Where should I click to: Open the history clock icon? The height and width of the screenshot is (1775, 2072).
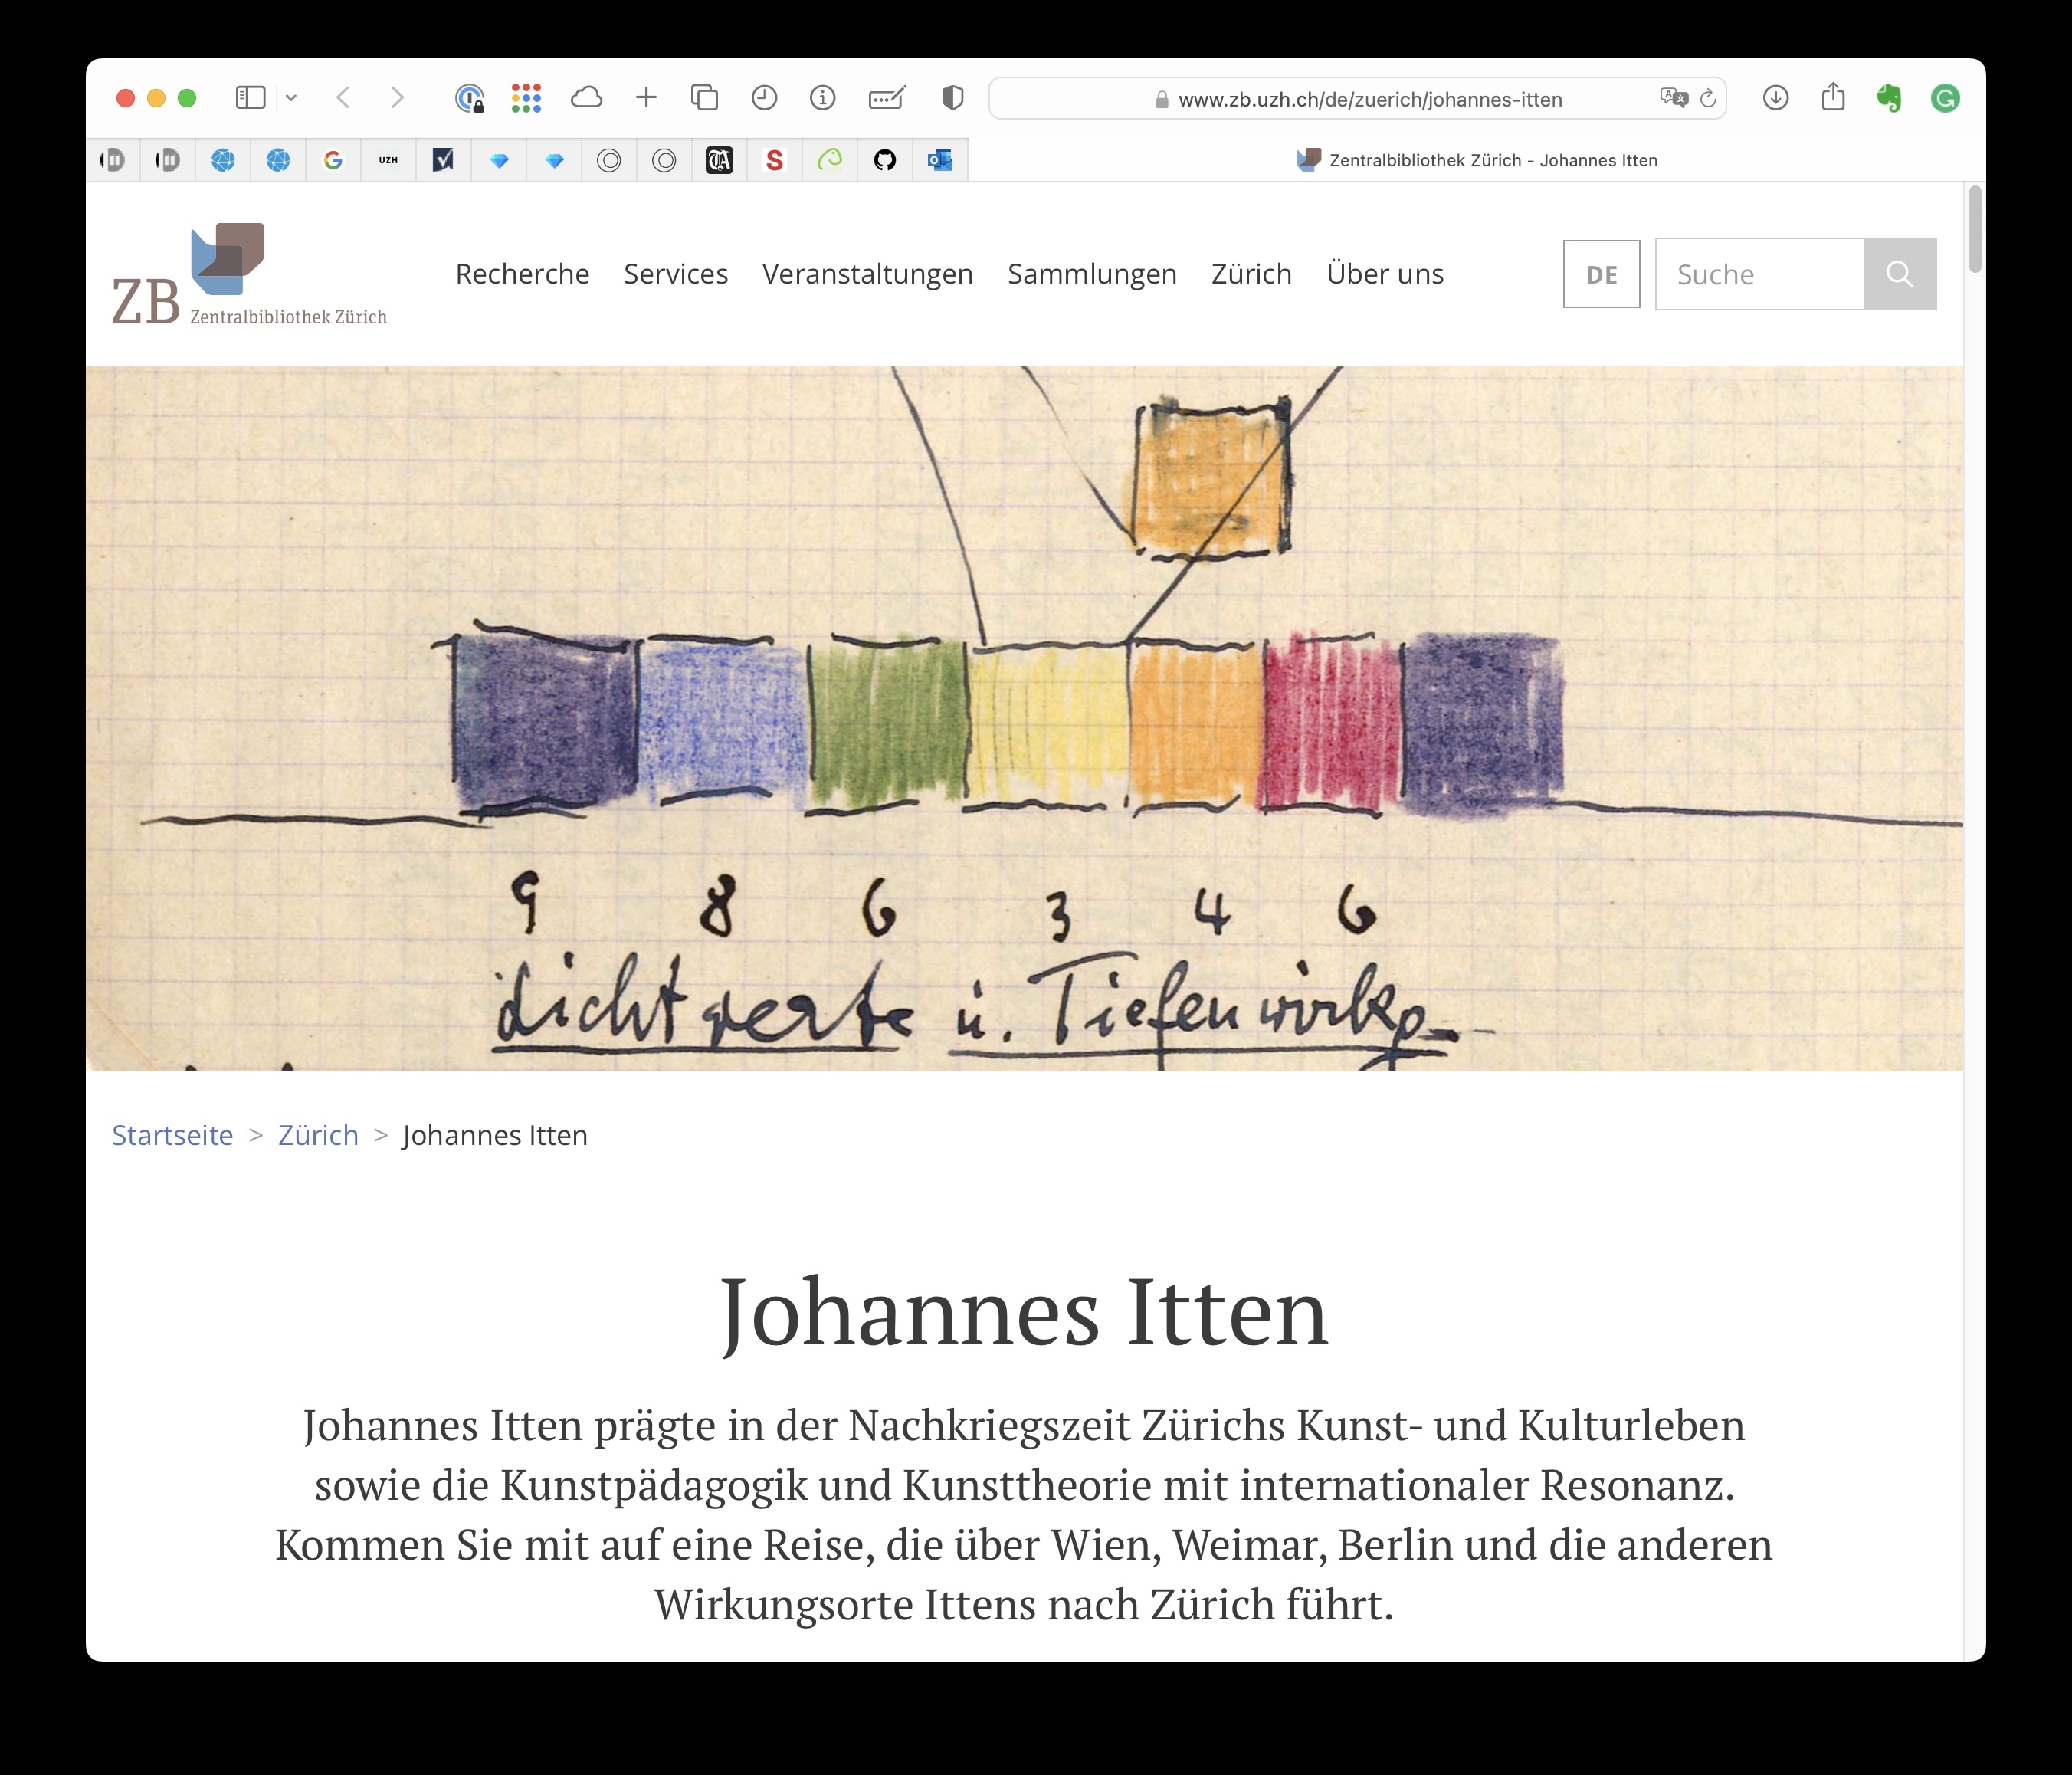tap(764, 98)
